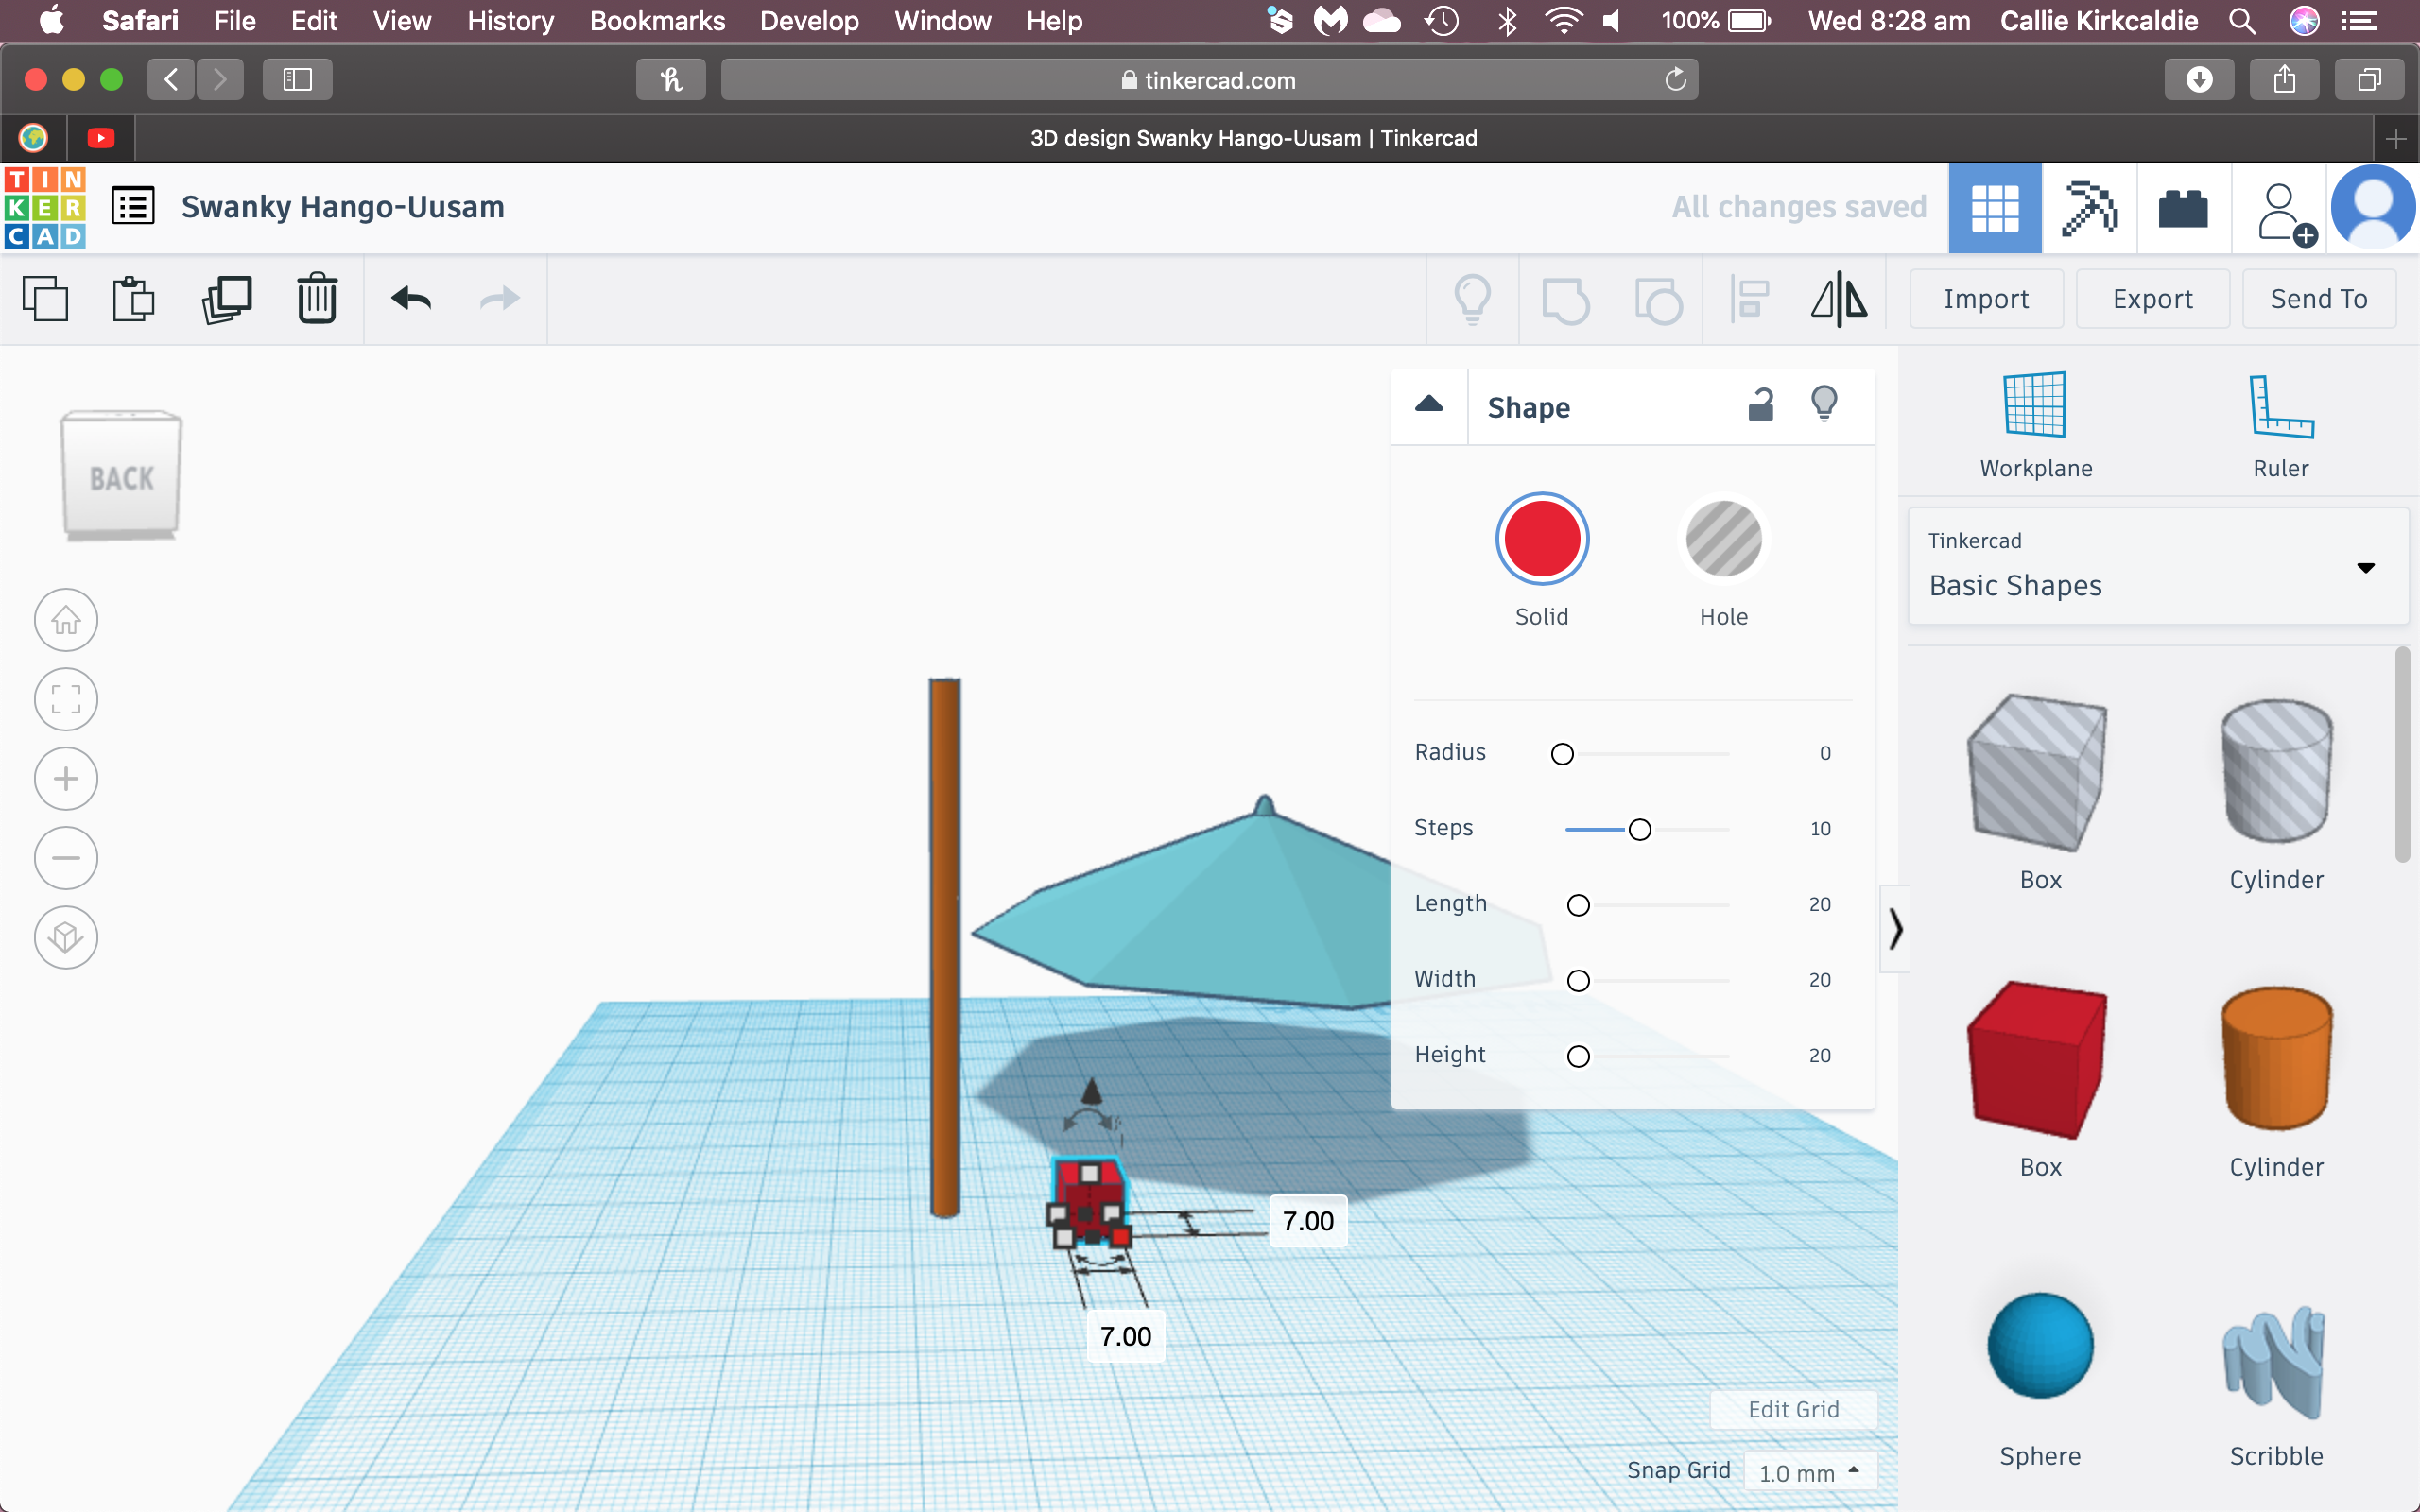This screenshot has width=2420, height=1512.
Task: Open the user profile avatar
Action: 2373,207
